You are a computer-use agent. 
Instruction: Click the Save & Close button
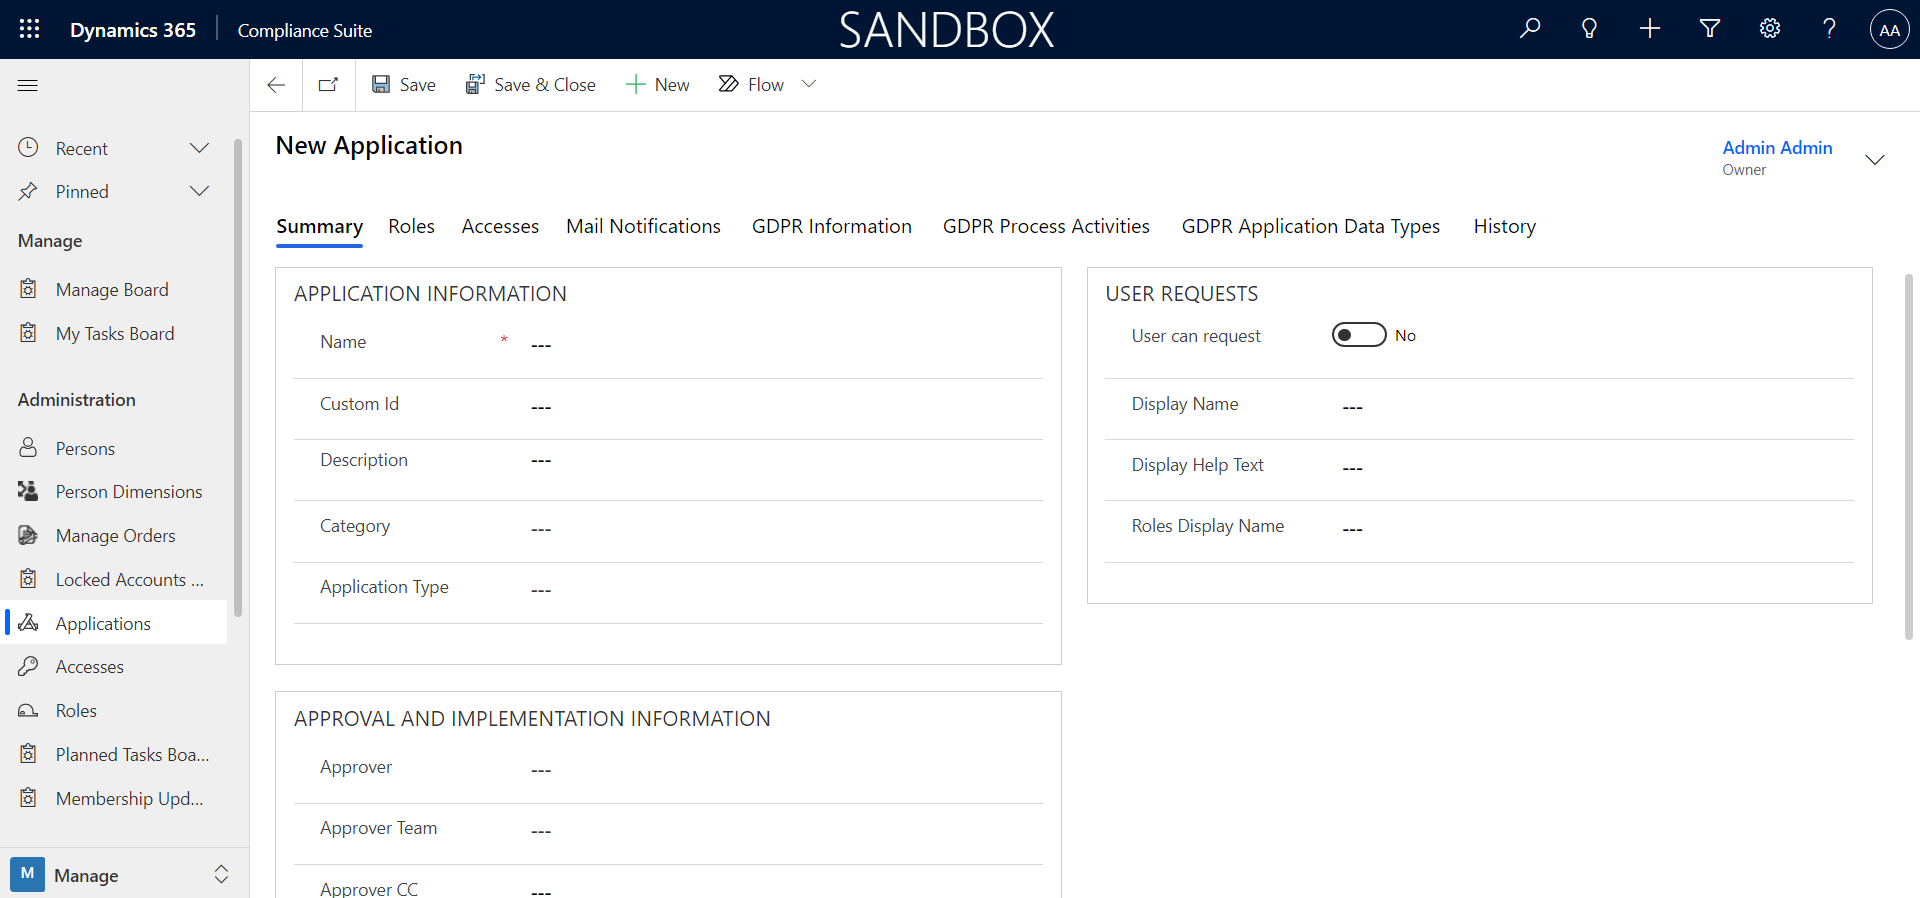(x=530, y=85)
